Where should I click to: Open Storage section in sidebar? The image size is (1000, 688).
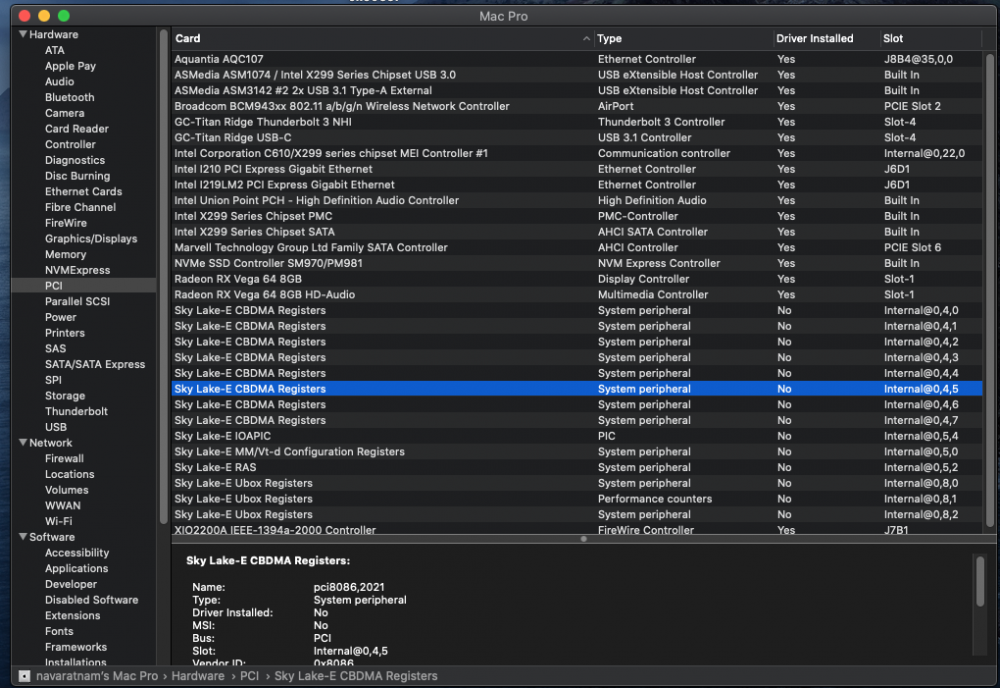[x=64, y=395]
